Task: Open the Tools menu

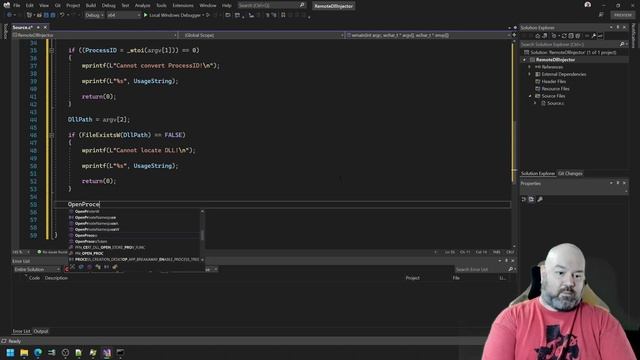Action: click(161, 6)
